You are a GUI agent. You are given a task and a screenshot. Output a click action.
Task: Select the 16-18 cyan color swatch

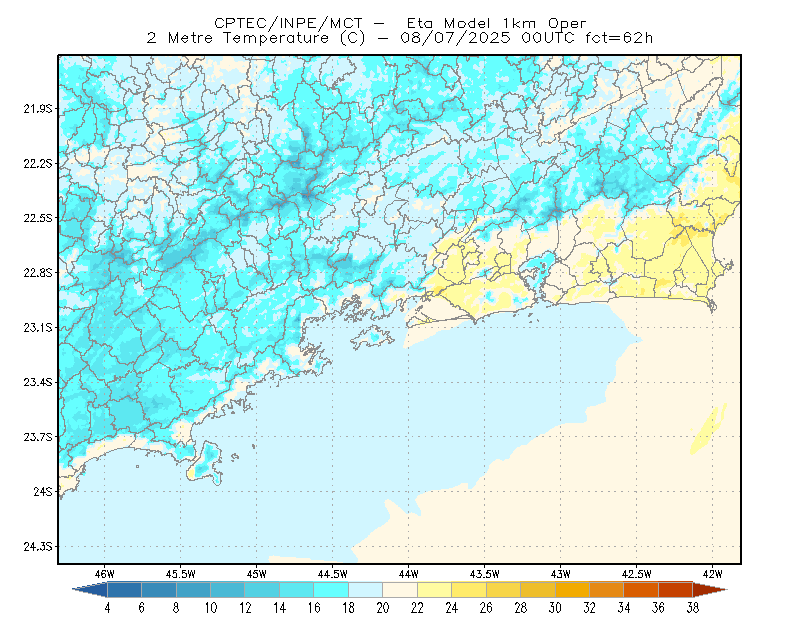click(331, 590)
